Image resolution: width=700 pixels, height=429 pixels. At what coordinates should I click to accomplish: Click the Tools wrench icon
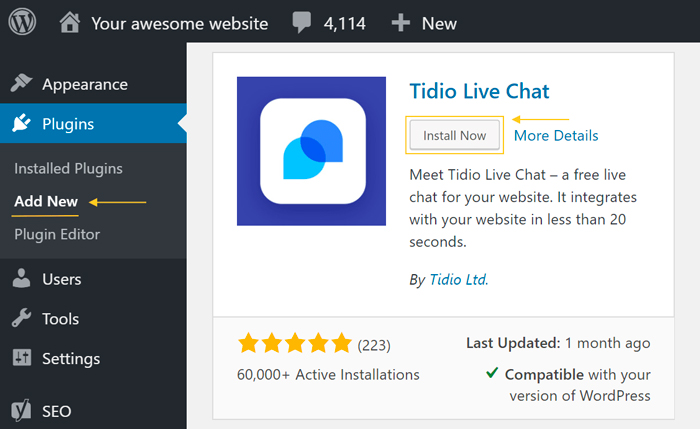click(21, 318)
